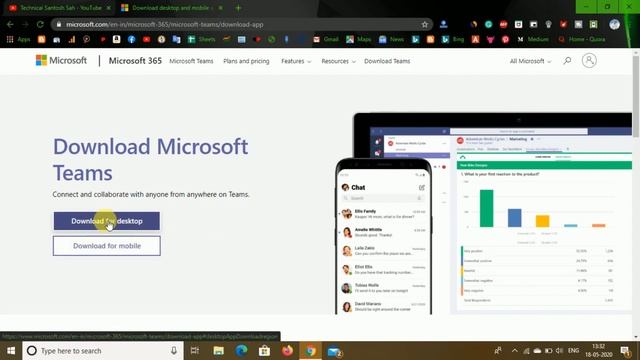Open the Apps bookmark shortcut

tap(19, 39)
